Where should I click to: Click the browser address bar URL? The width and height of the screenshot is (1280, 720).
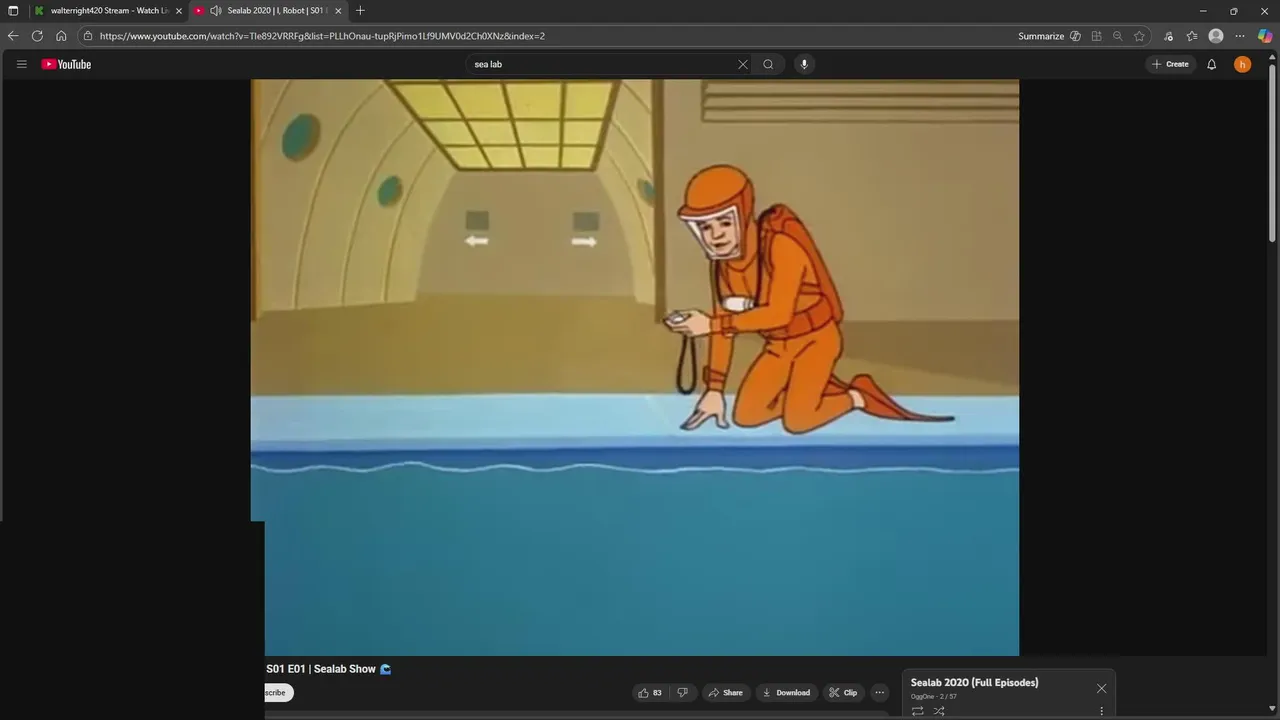tap(322, 36)
